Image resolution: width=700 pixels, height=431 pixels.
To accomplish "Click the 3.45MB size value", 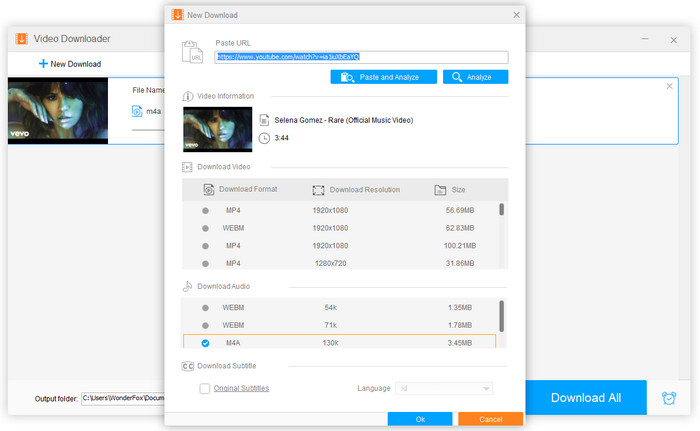I will pyautogui.click(x=460, y=343).
